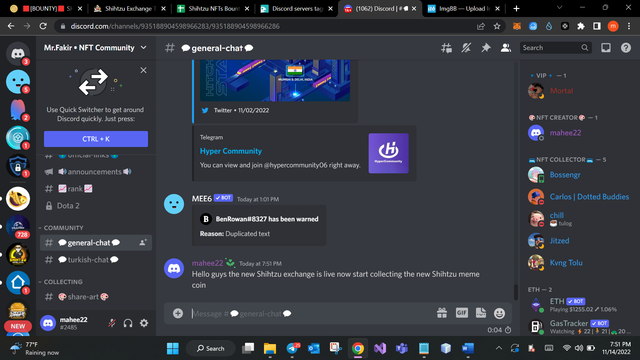Toggle the member list icon

click(506, 48)
